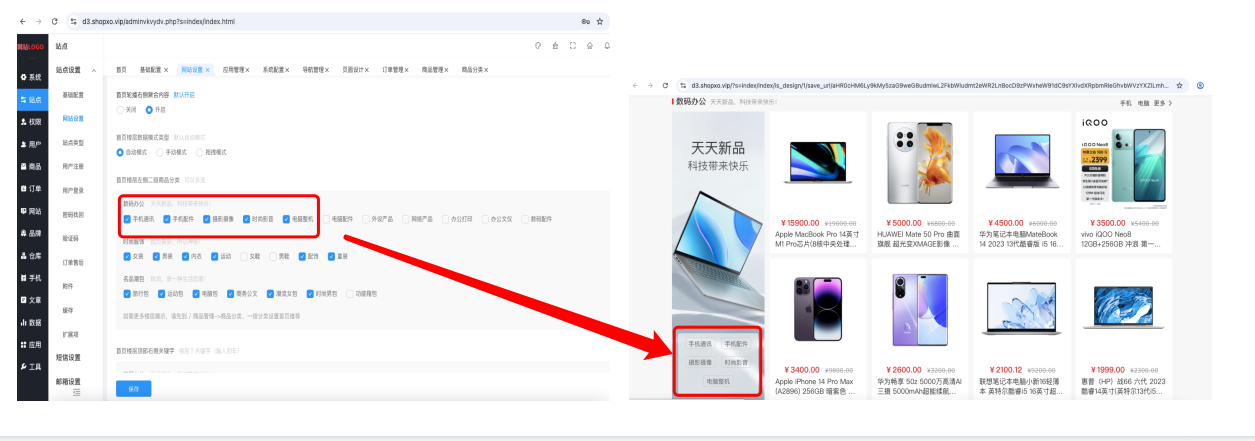Open 短信设置 in the submenu

(x=68, y=357)
